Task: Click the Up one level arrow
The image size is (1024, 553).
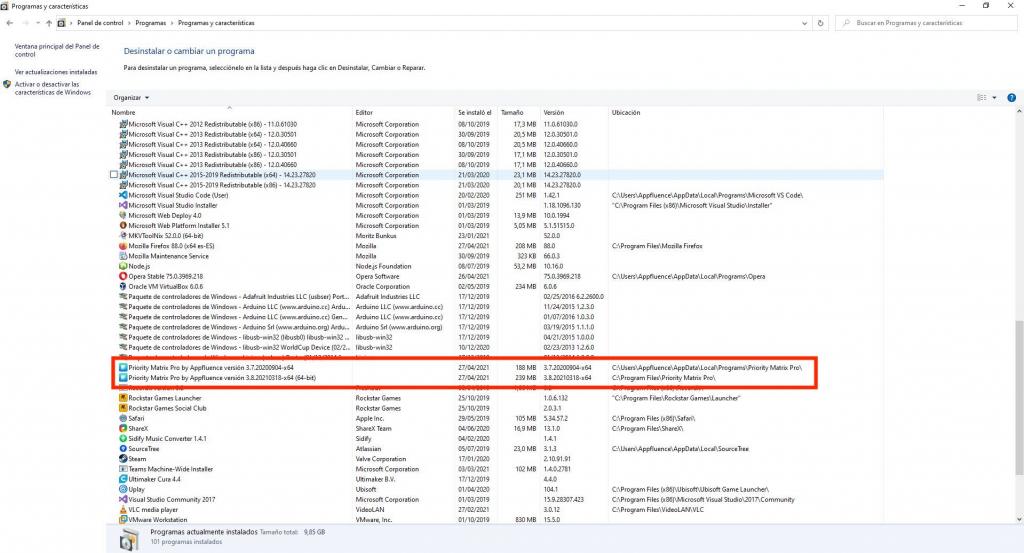Action: coord(49,23)
